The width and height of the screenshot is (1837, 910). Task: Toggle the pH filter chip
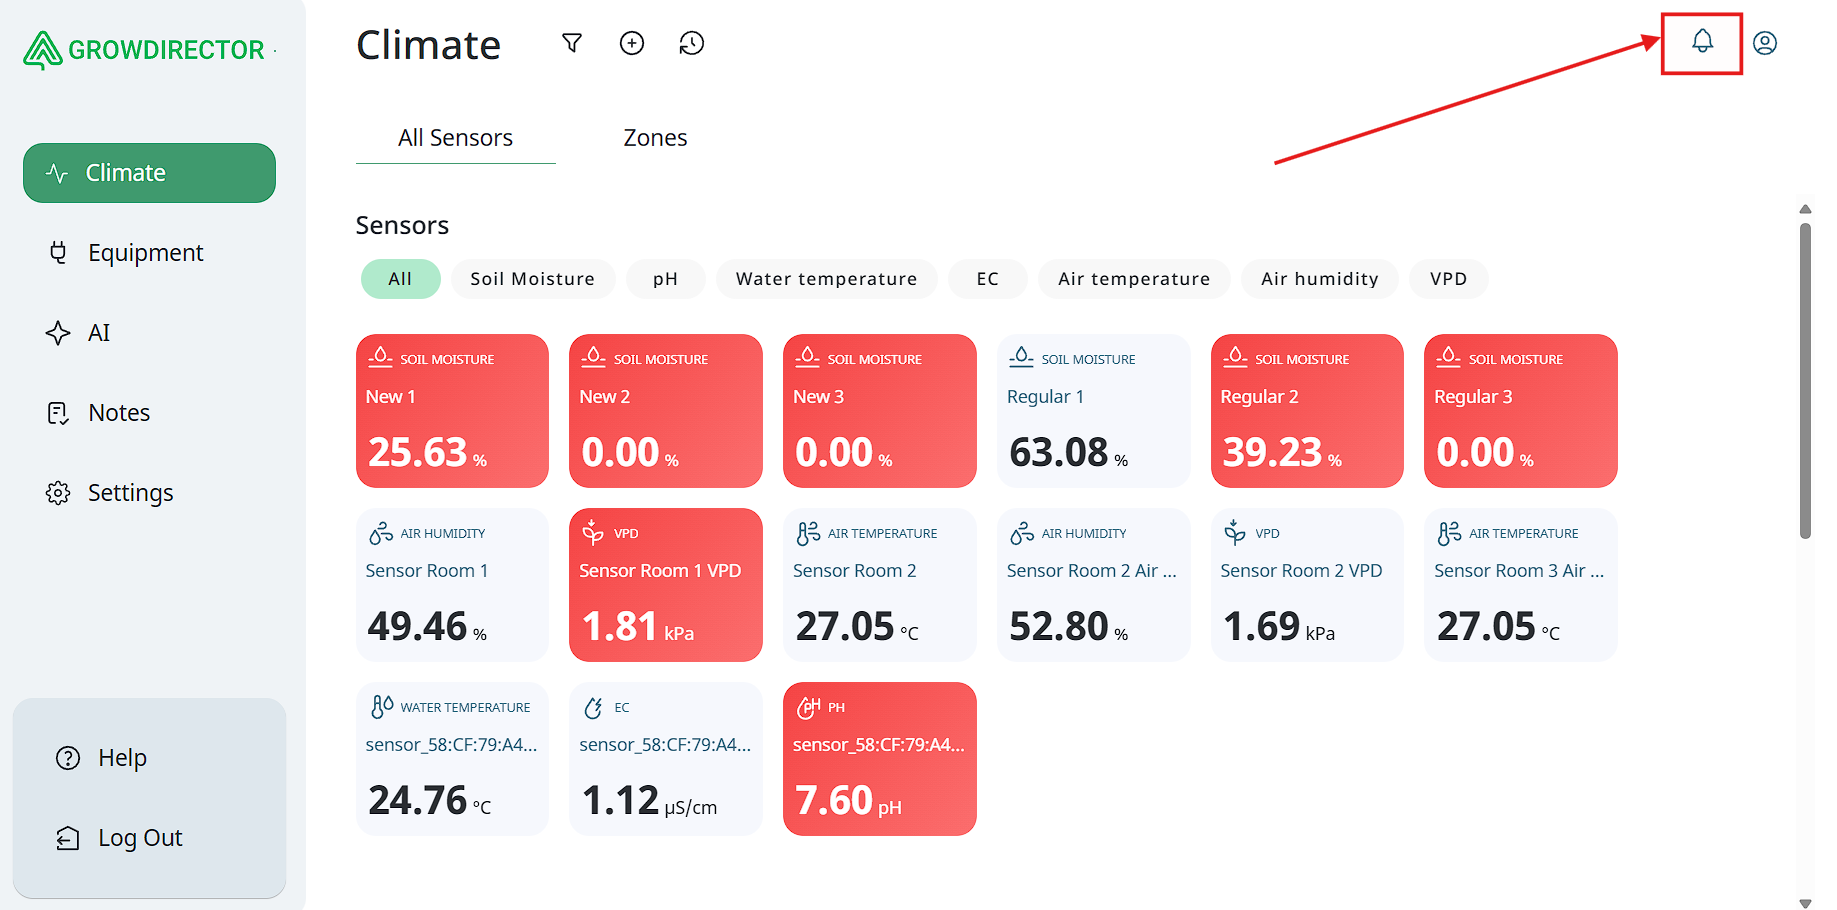click(665, 279)
